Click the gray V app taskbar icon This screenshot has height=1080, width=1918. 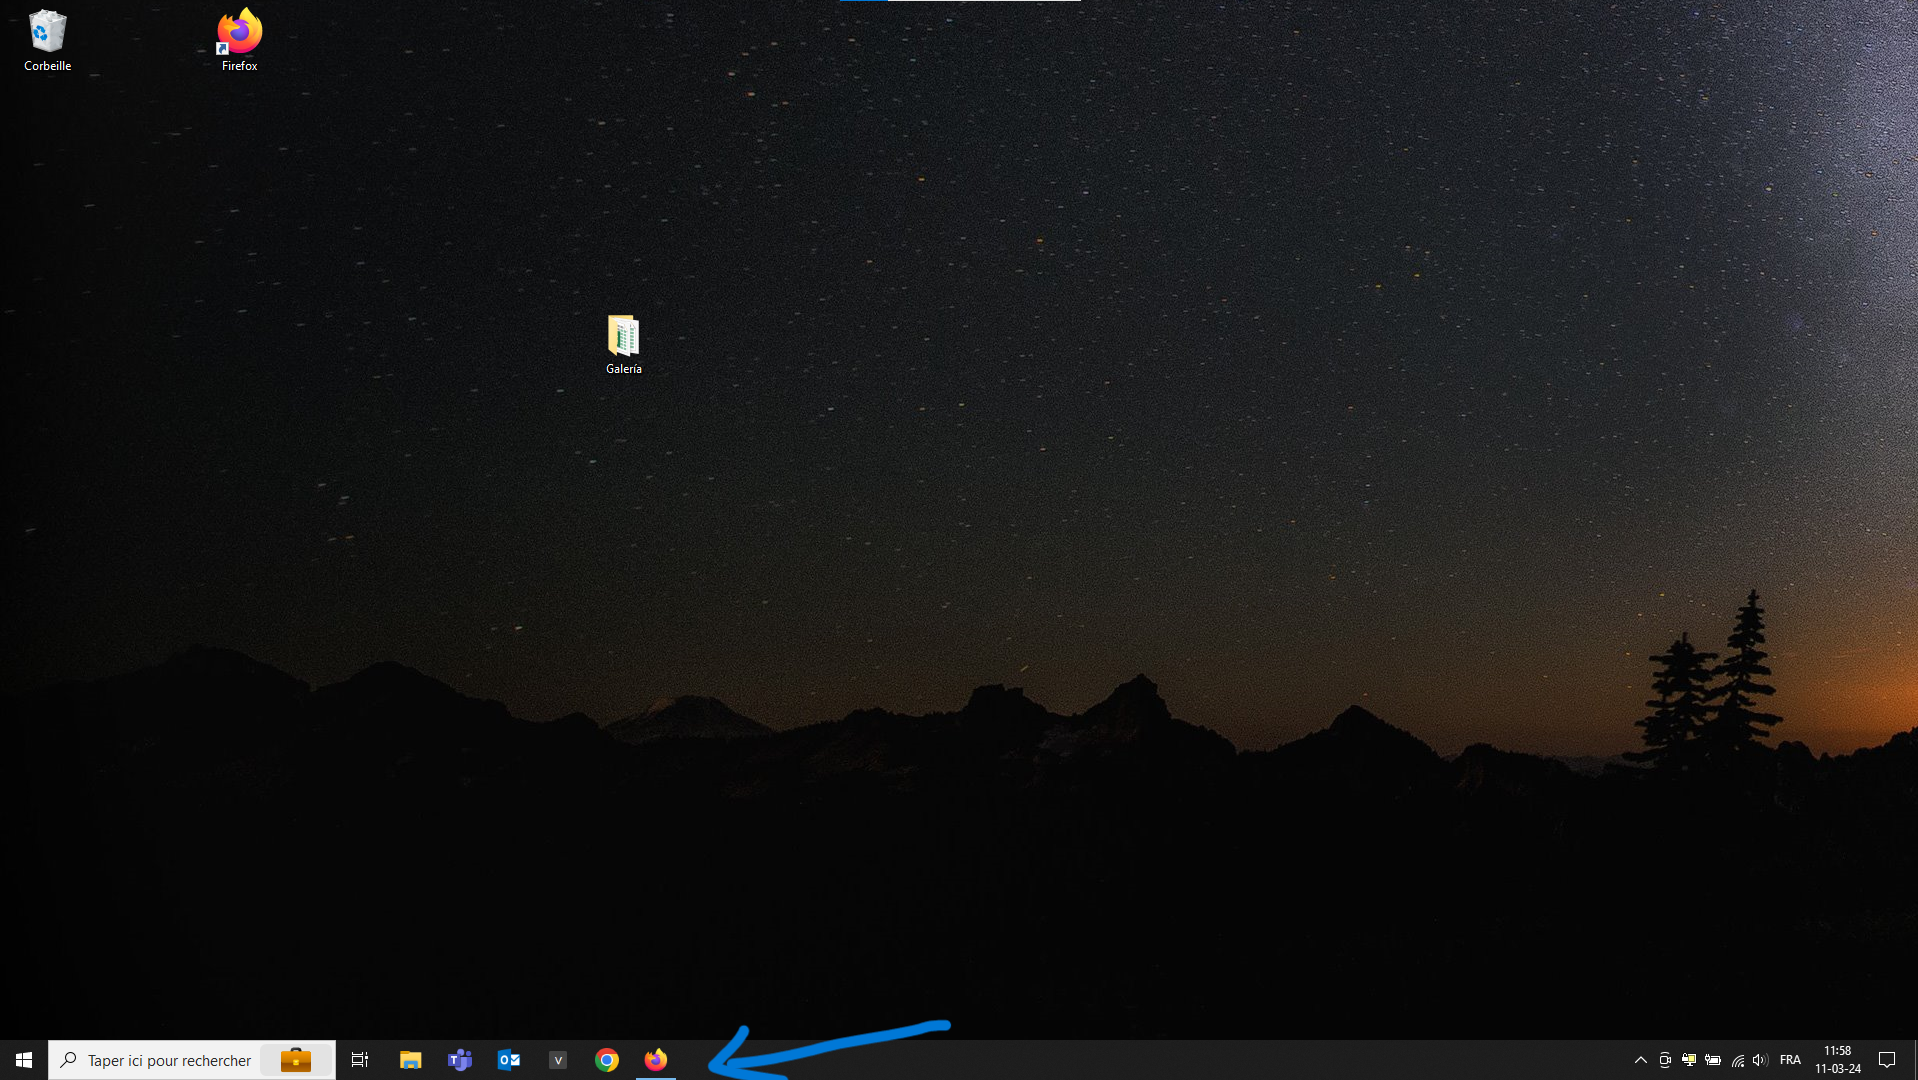pos(558,1060)
